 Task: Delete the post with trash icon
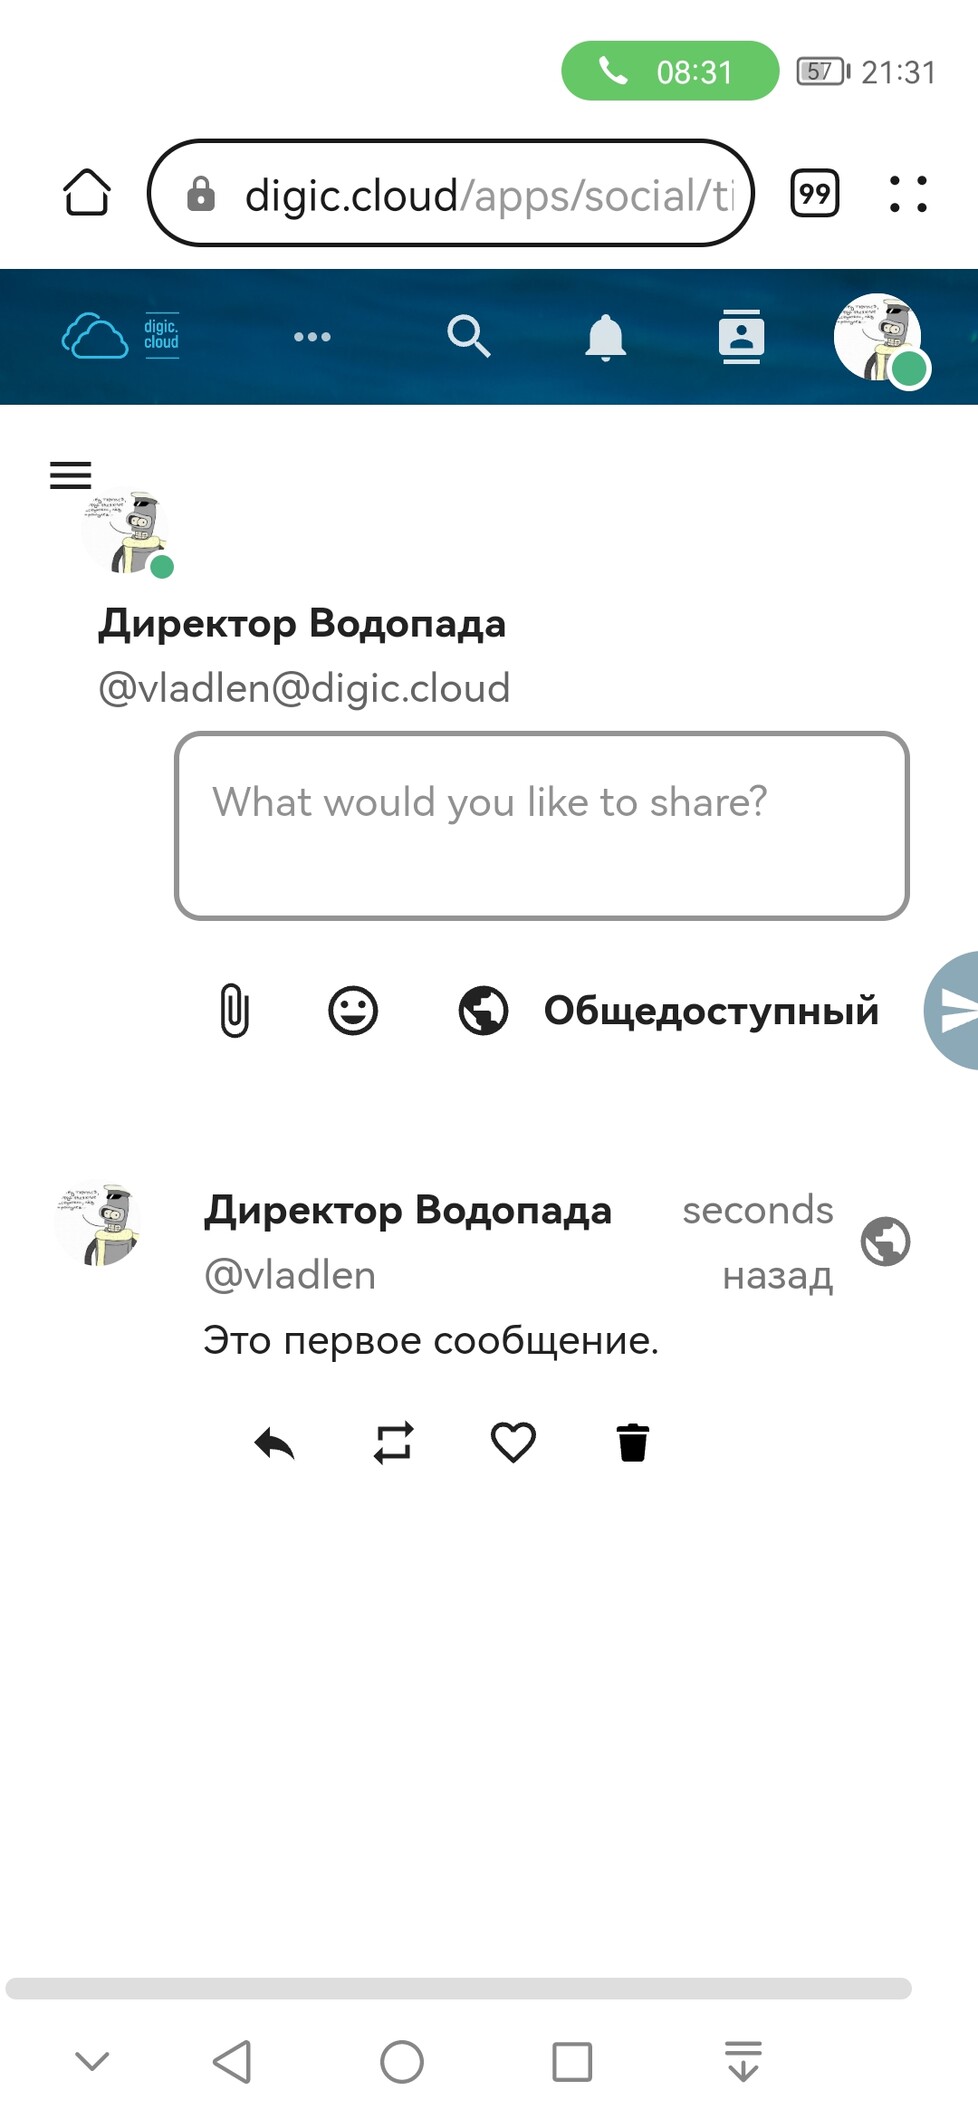click(633, 1443)
